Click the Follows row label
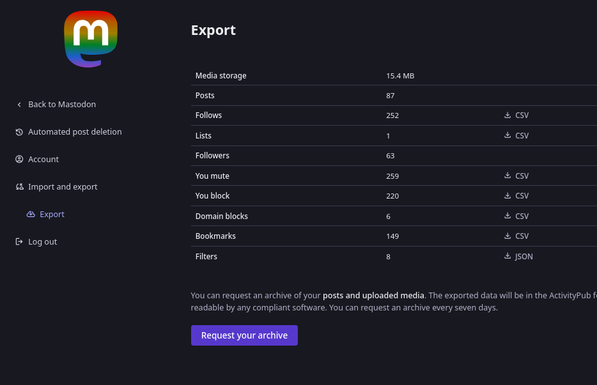Image resolution: width=597 pixels, height=385 pixels. [209, 115]
